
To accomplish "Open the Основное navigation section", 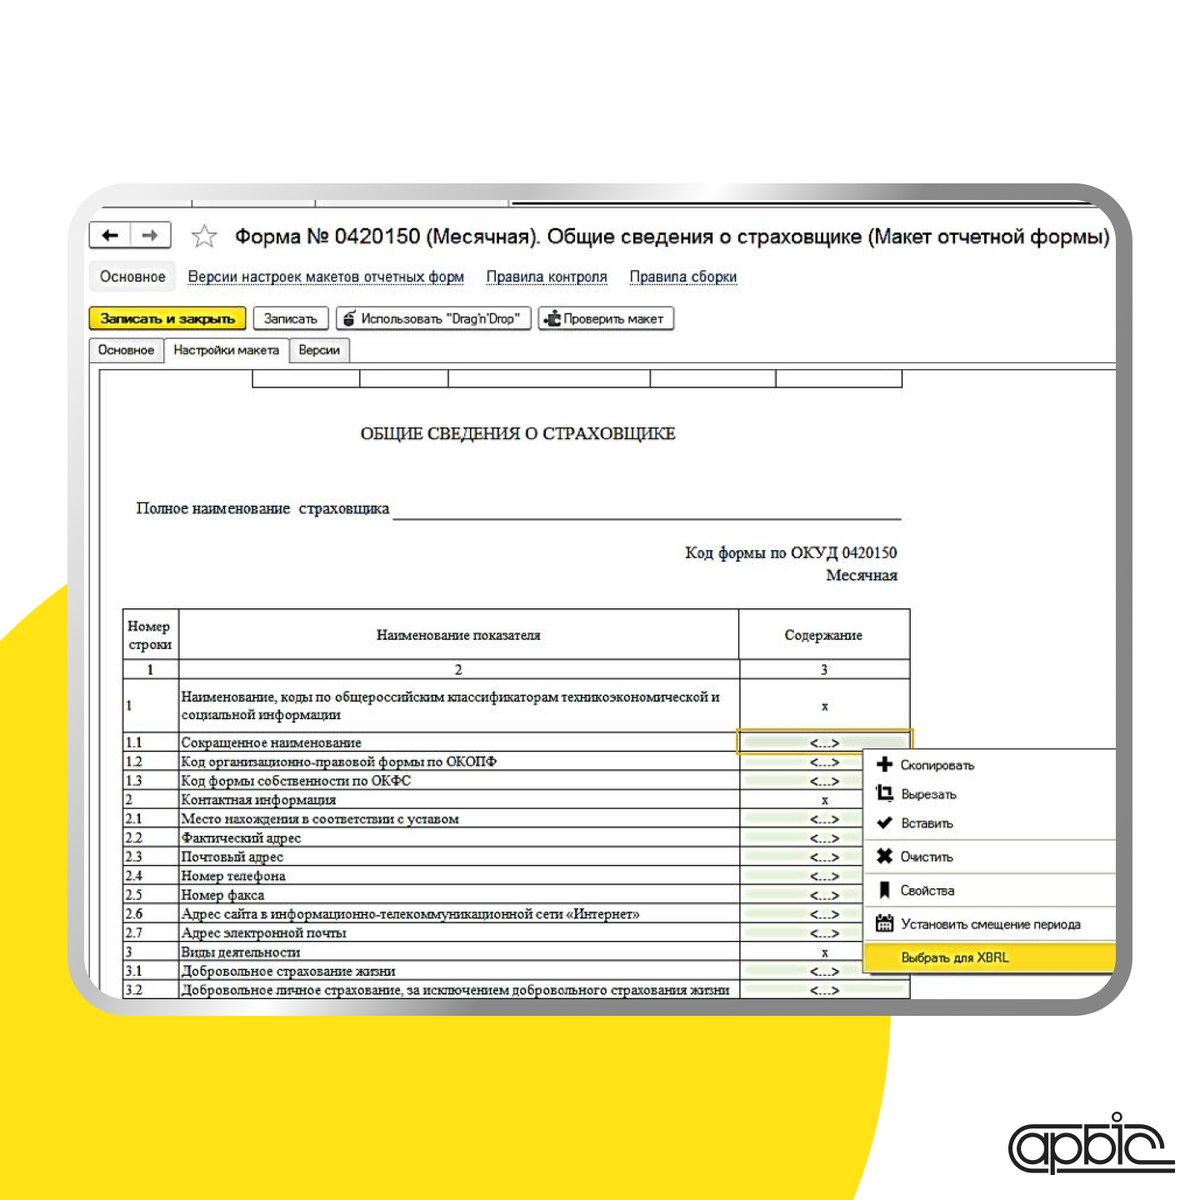I will pos(132,276).
